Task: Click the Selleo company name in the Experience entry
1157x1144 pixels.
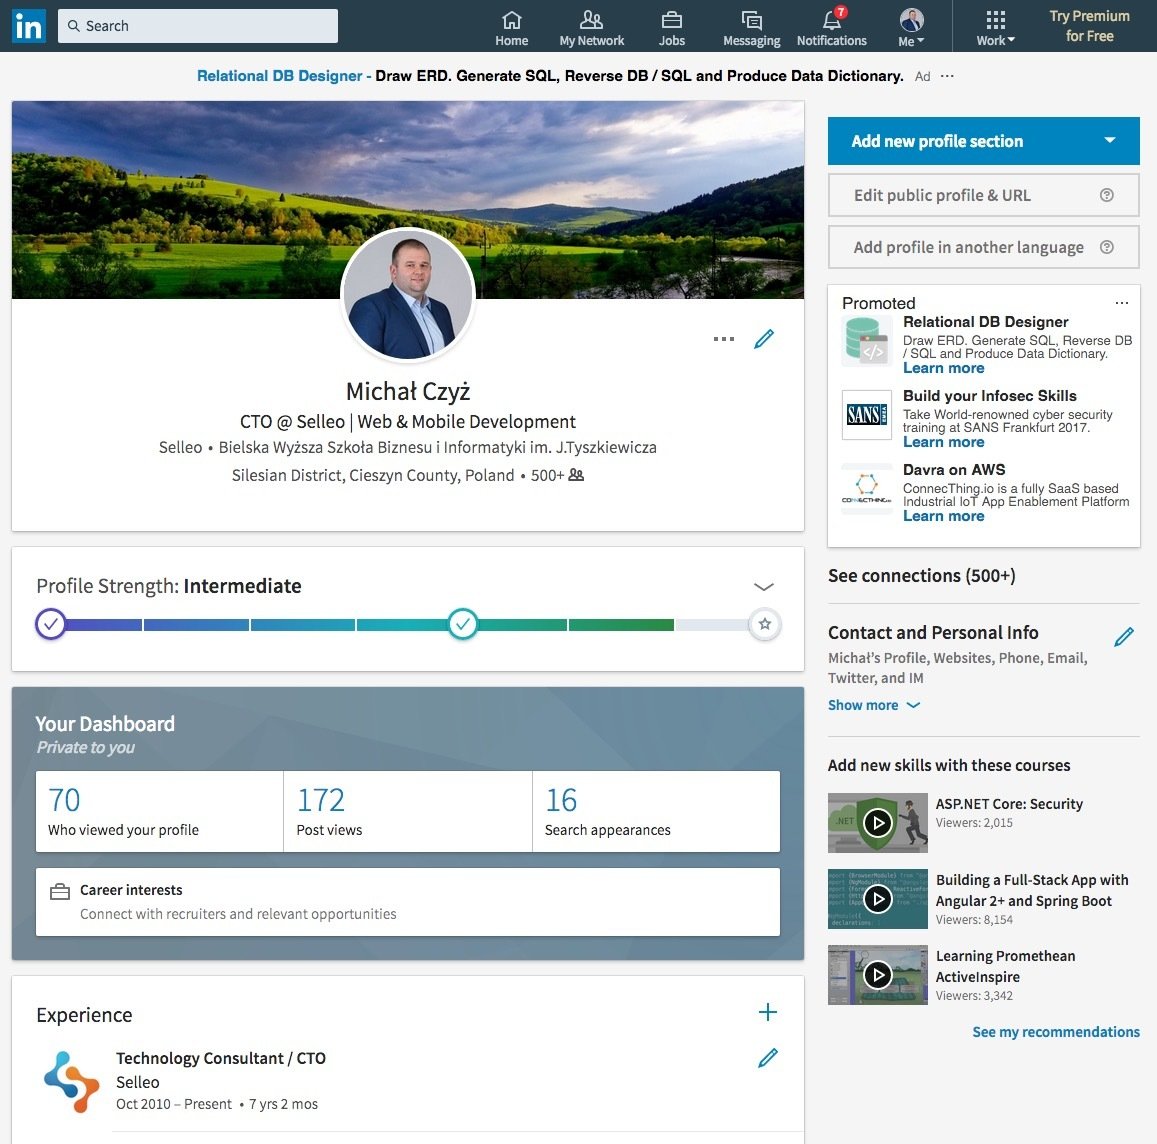Action: [x=137, y=1082]
